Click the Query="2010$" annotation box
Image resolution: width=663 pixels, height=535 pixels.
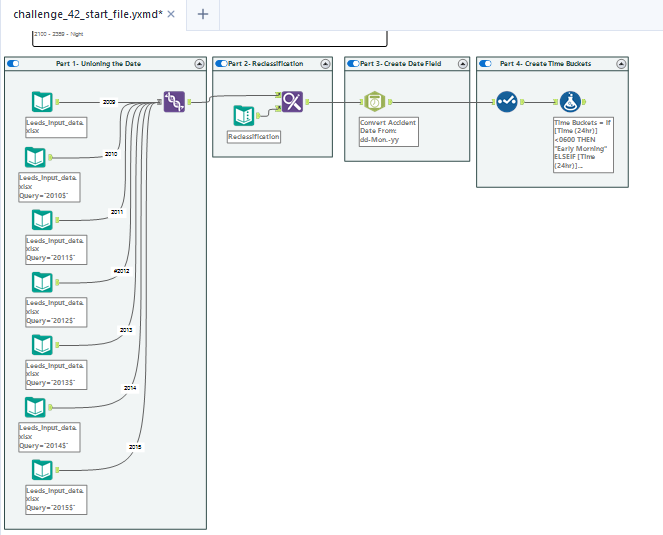point(49,187)
